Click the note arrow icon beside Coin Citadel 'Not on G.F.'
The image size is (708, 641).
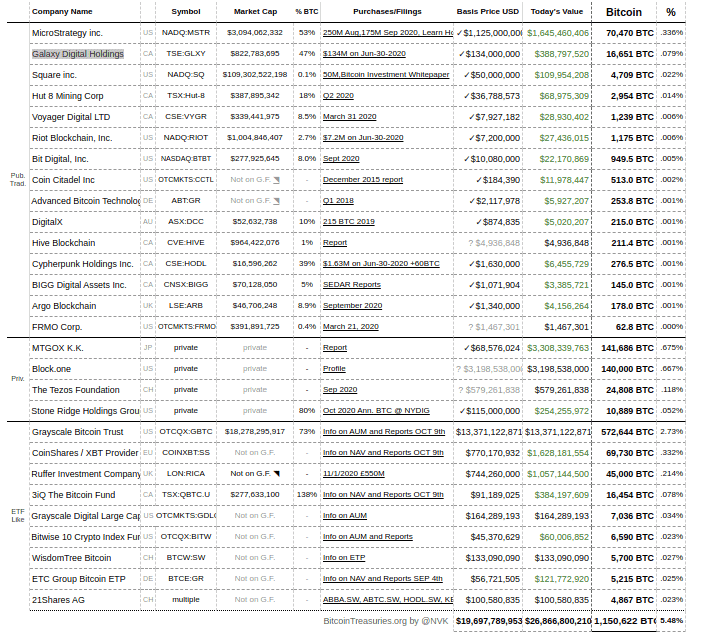276,180
